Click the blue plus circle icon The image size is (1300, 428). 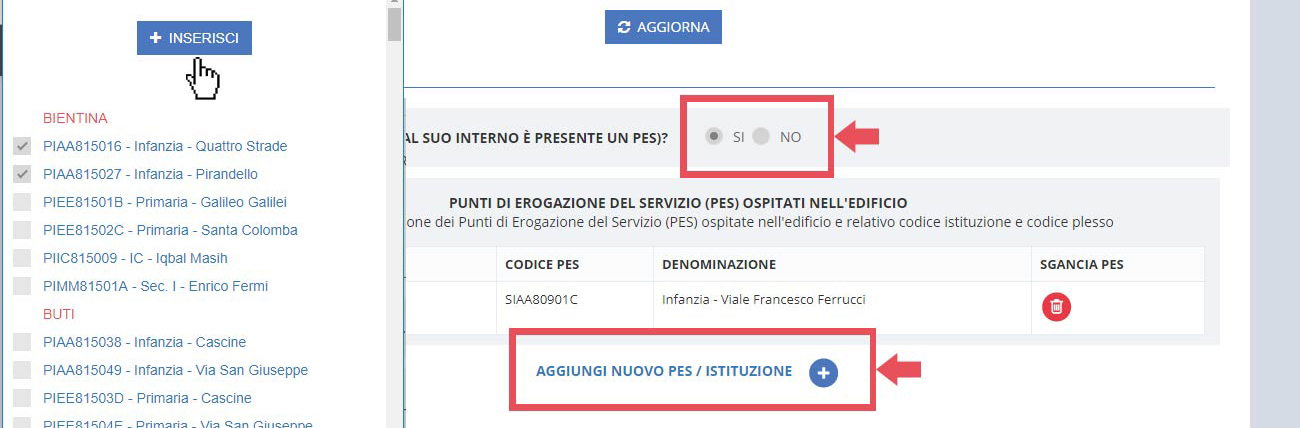(x=823, y=372)
